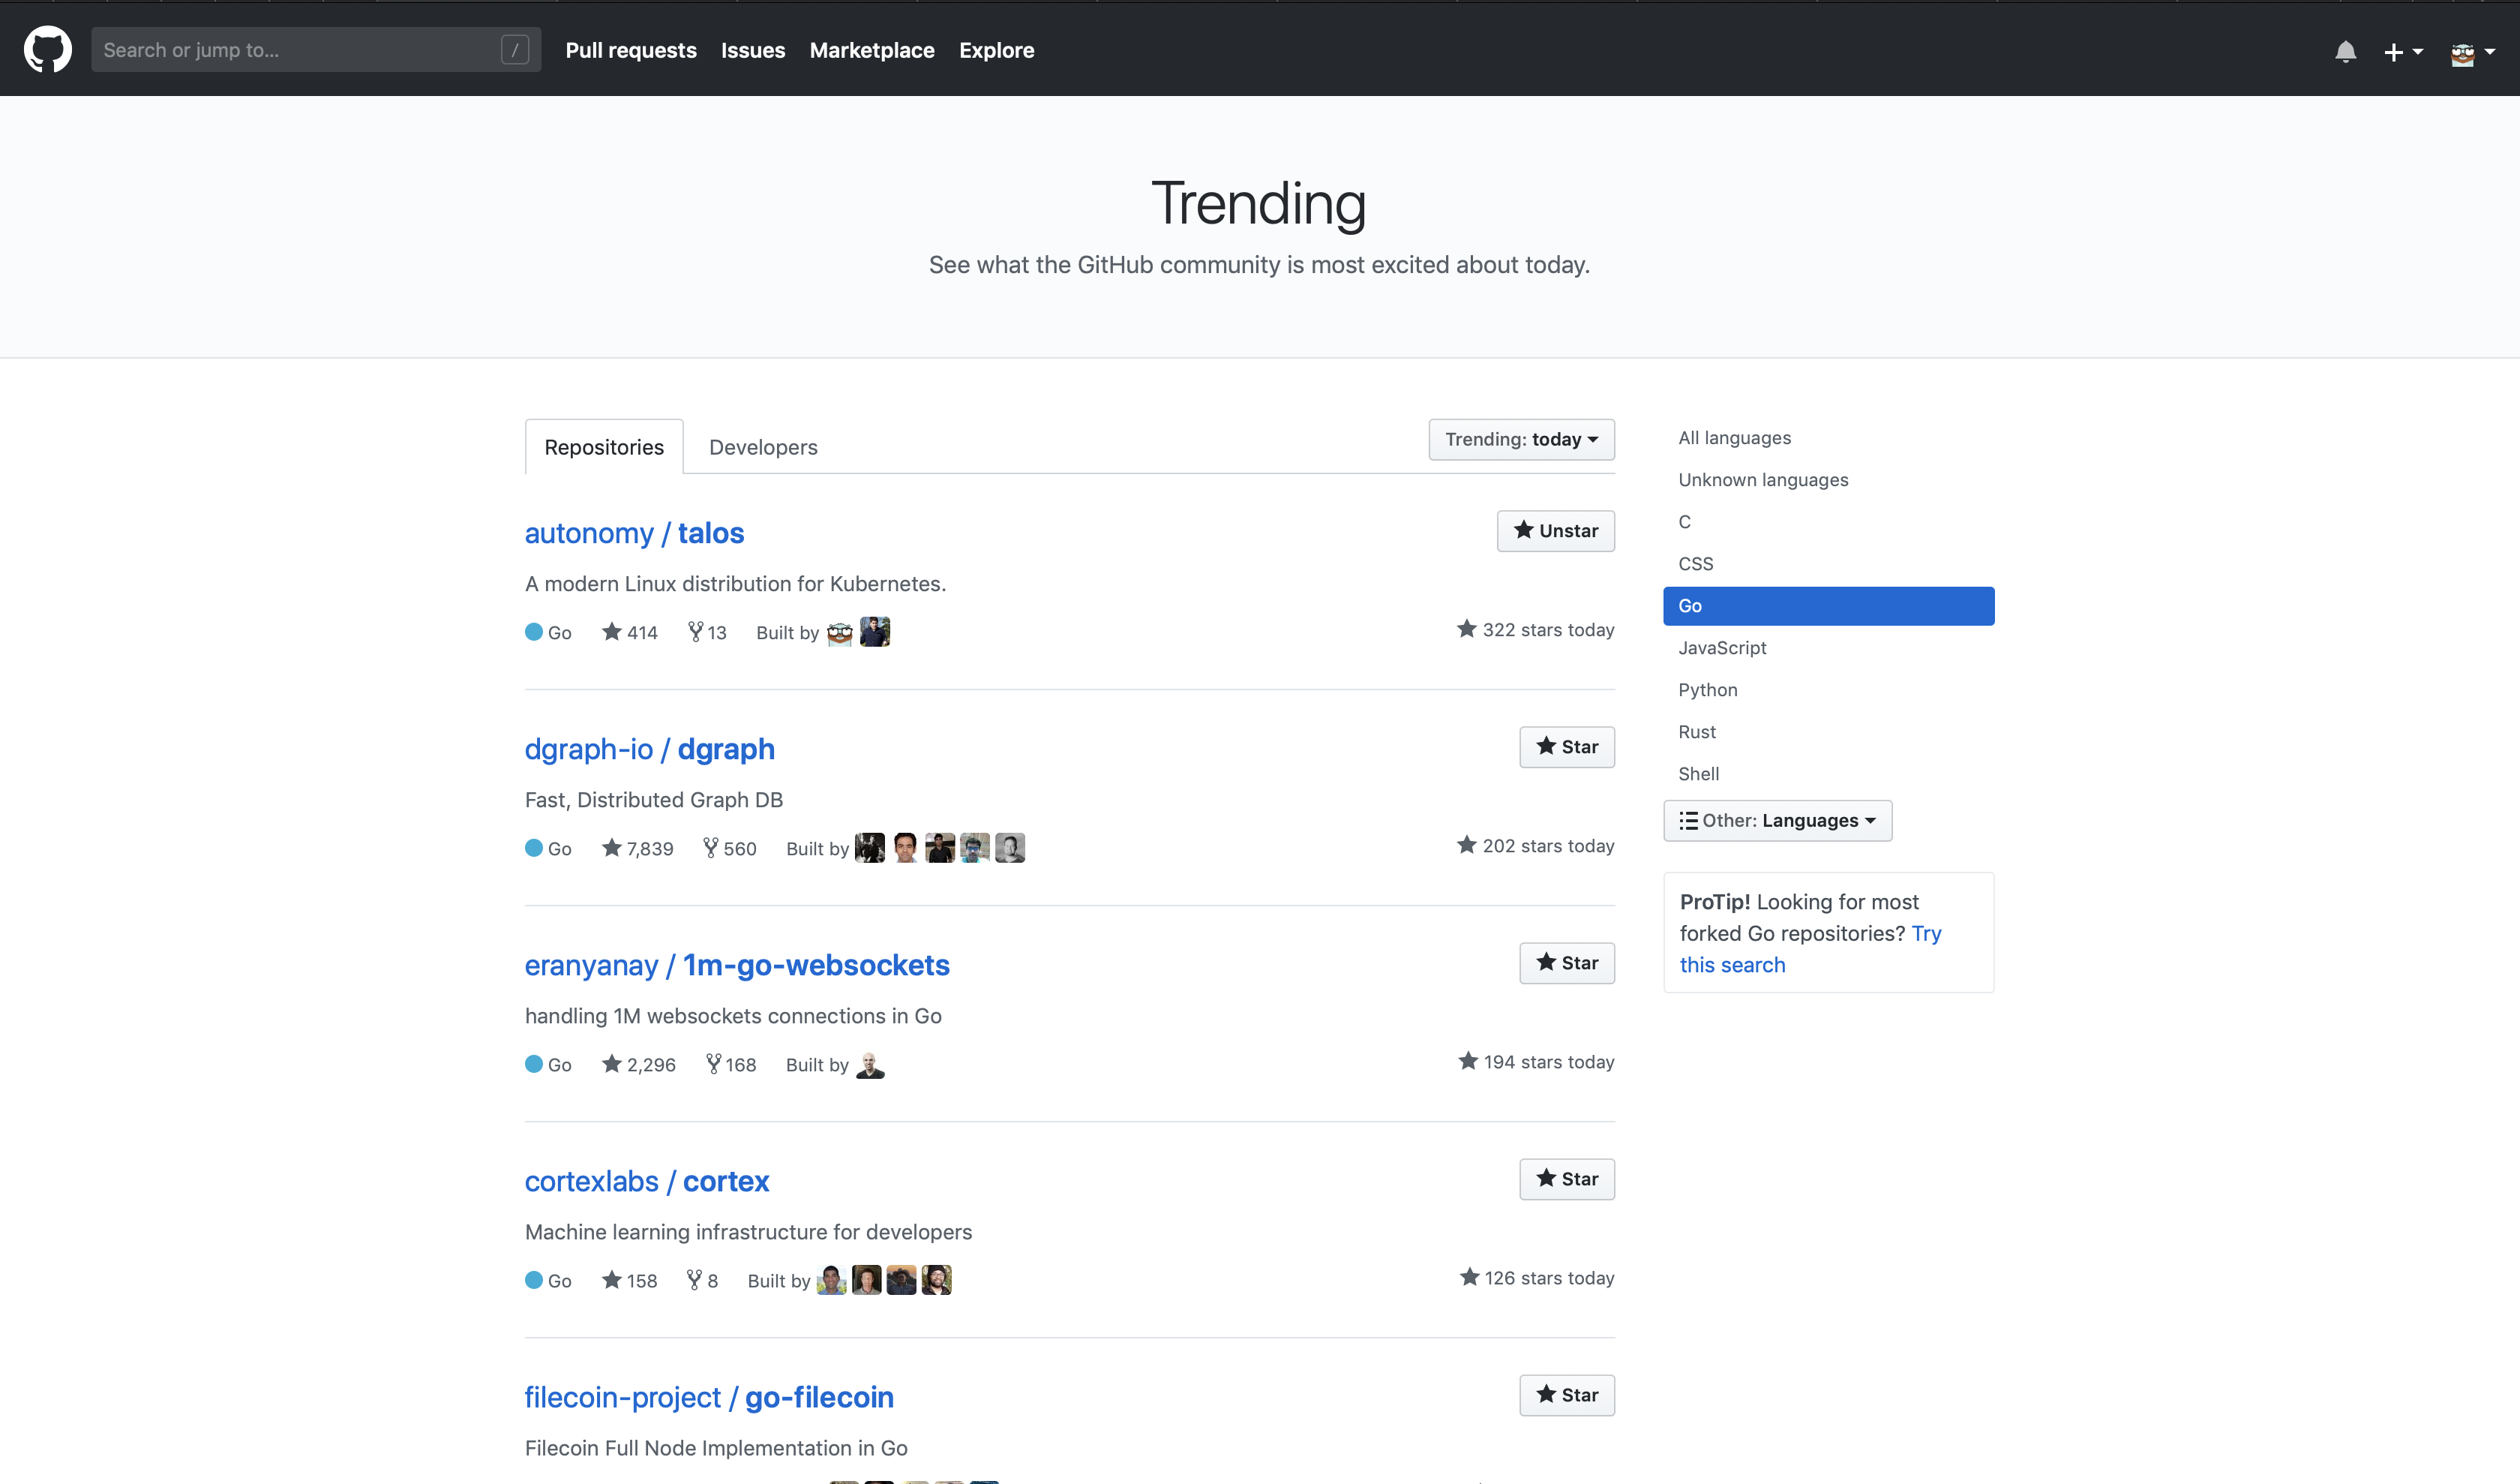The image size is (2520, 1484).
Task: Open the first contributor avatar for talos
Action: (840, 632)
